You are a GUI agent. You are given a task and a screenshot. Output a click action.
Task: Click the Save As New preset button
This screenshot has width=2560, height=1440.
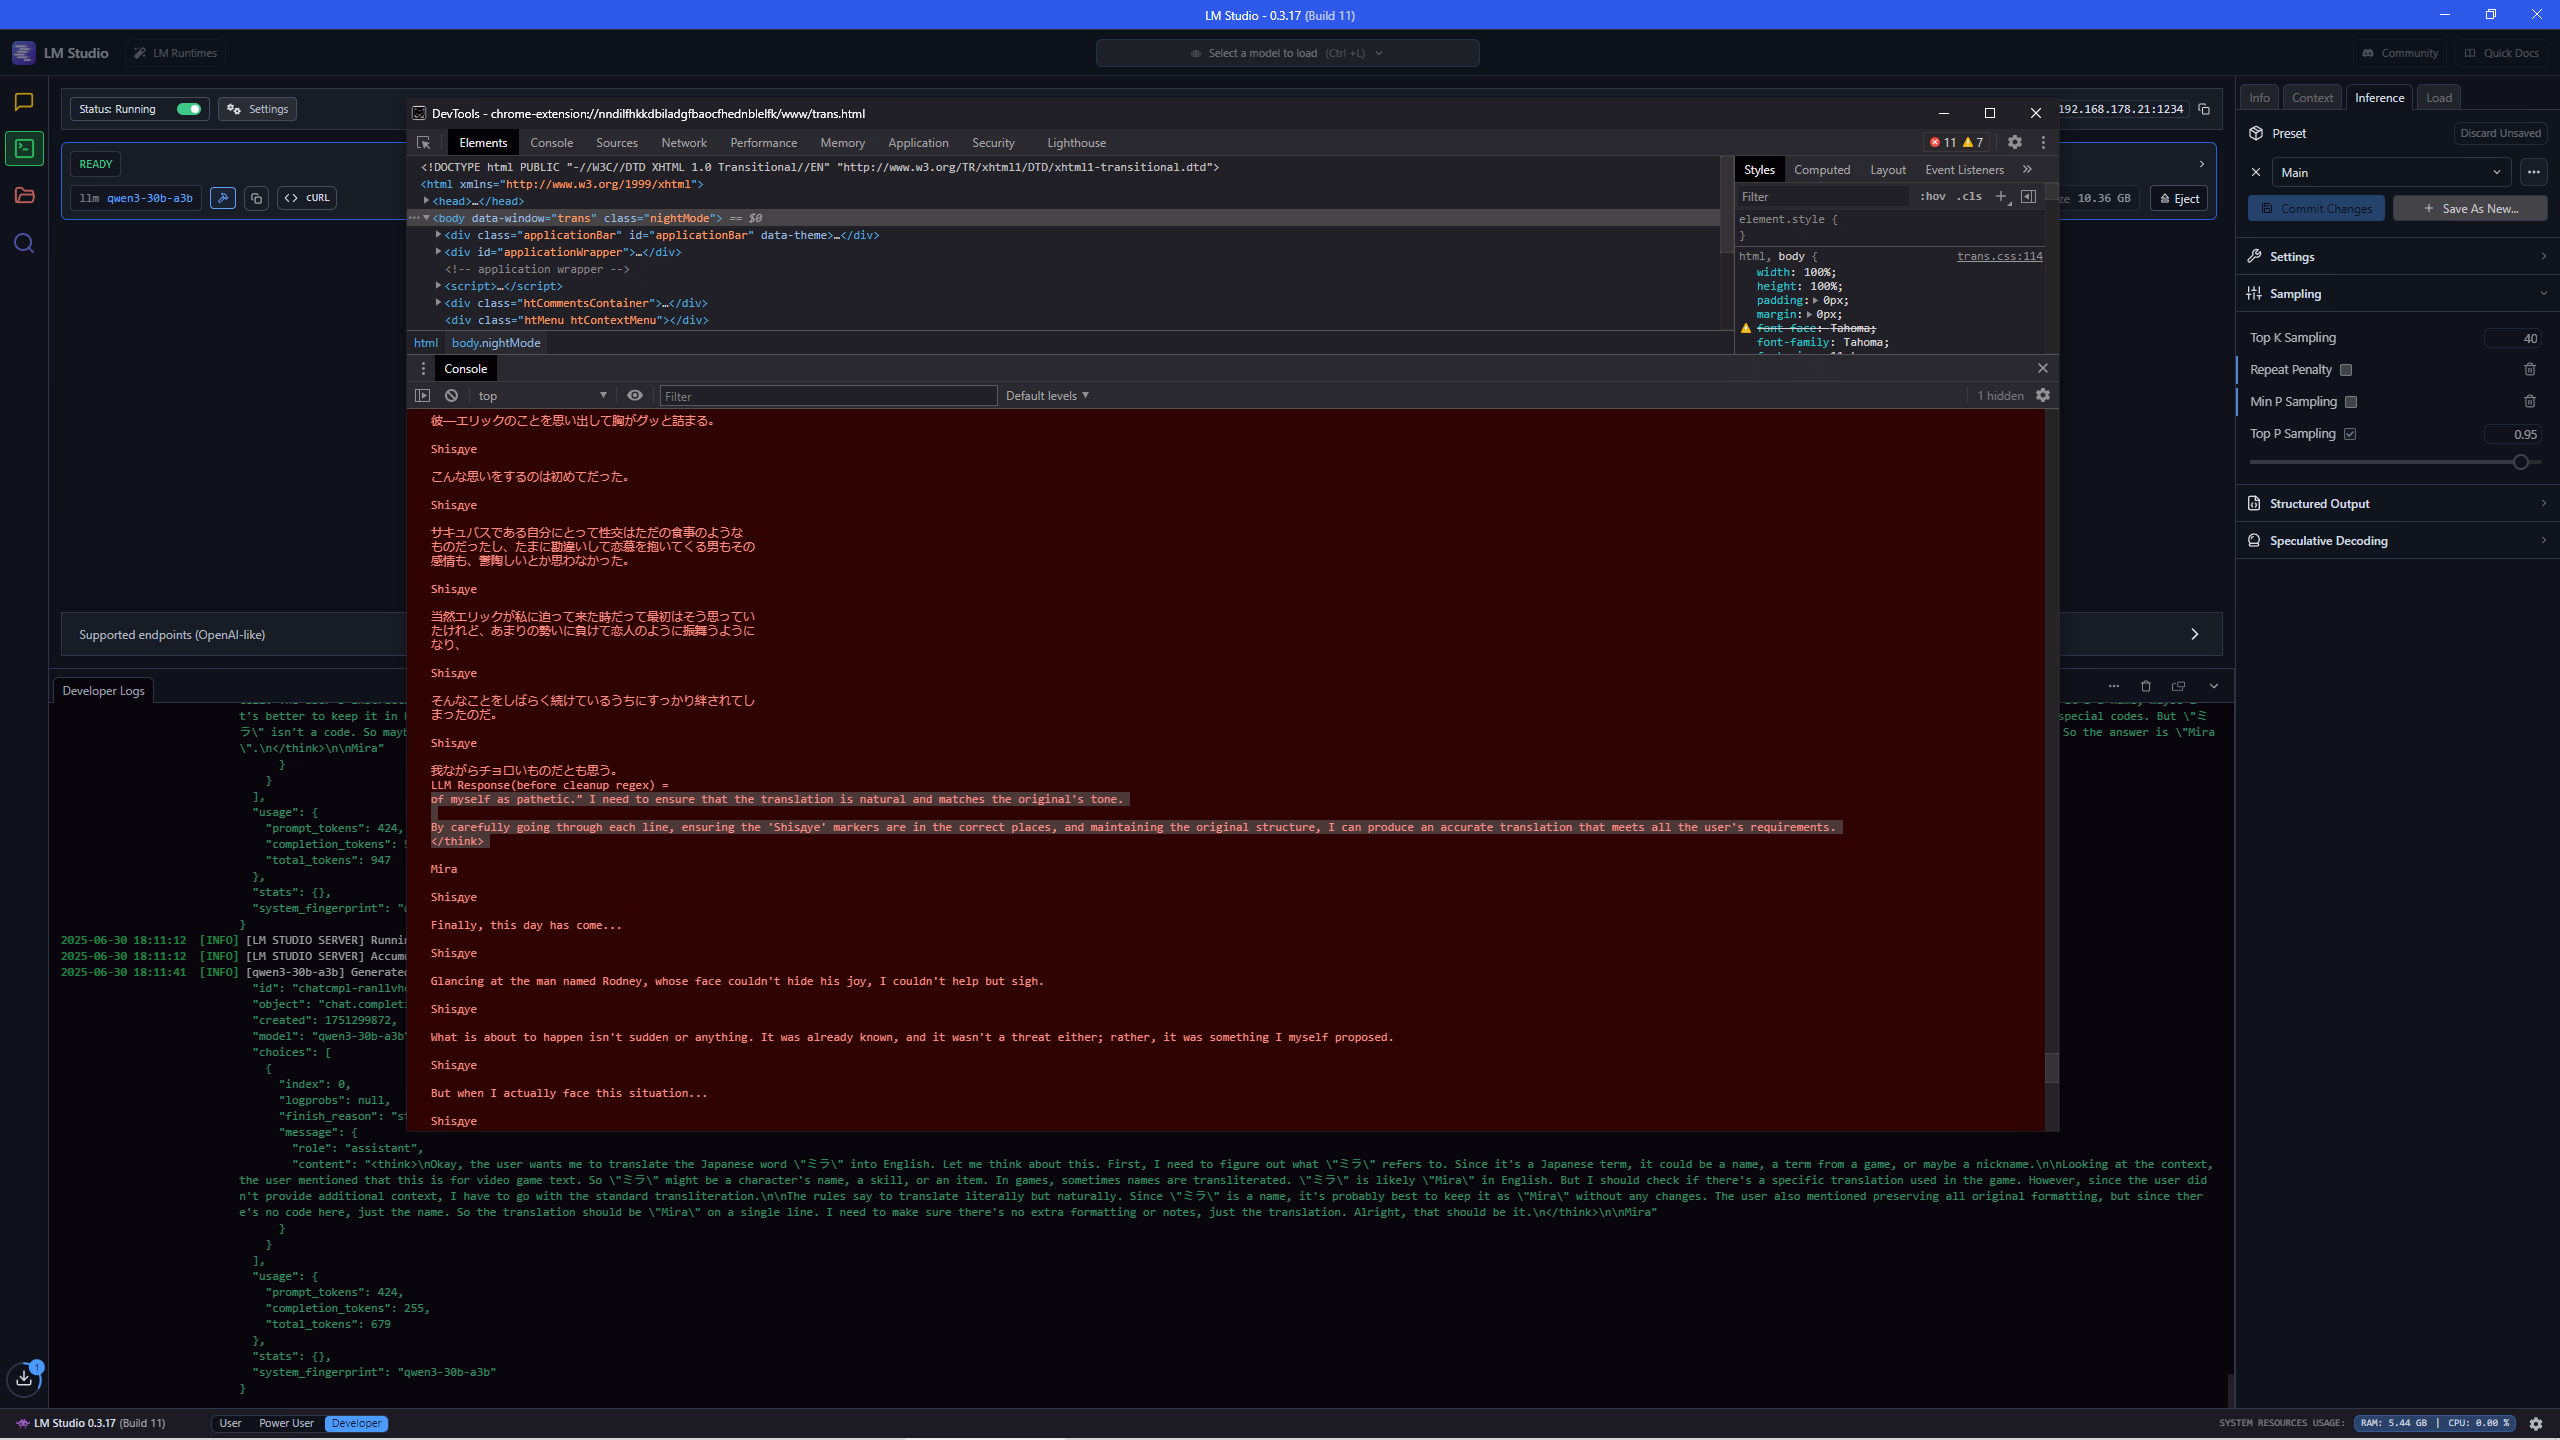click(2470, 208)
